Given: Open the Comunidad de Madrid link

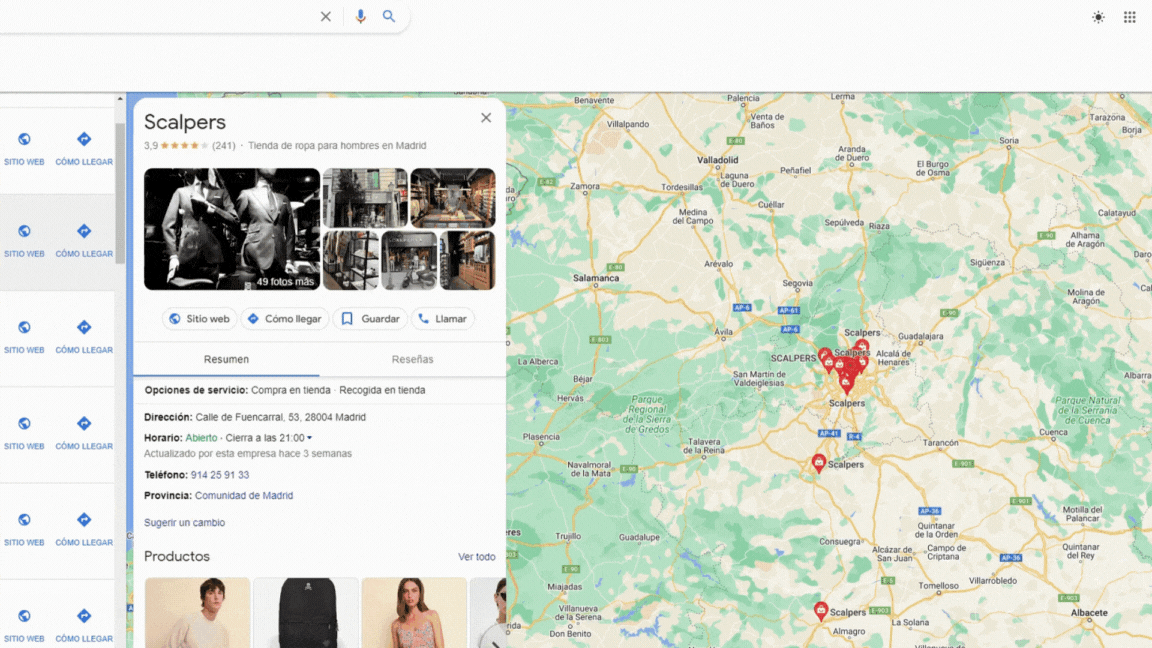Looking at the screenshot, I should [x=244, y=496].
